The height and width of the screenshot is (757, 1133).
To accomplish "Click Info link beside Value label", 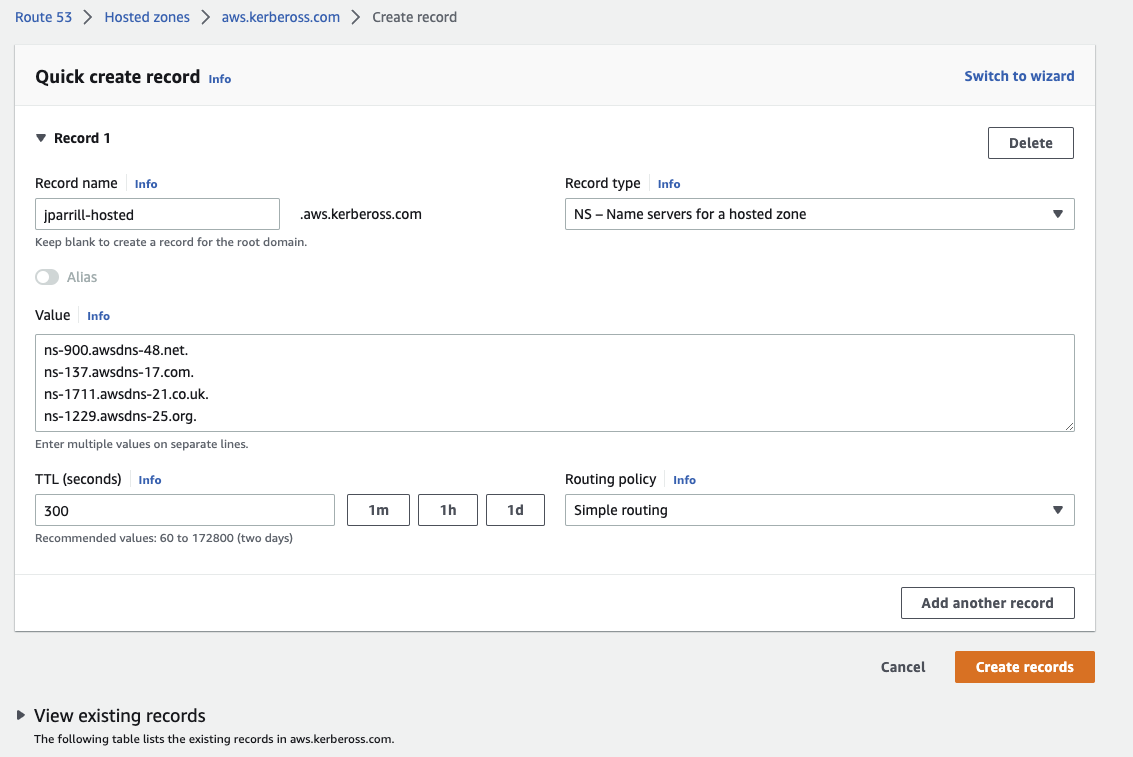I will 98,316.
